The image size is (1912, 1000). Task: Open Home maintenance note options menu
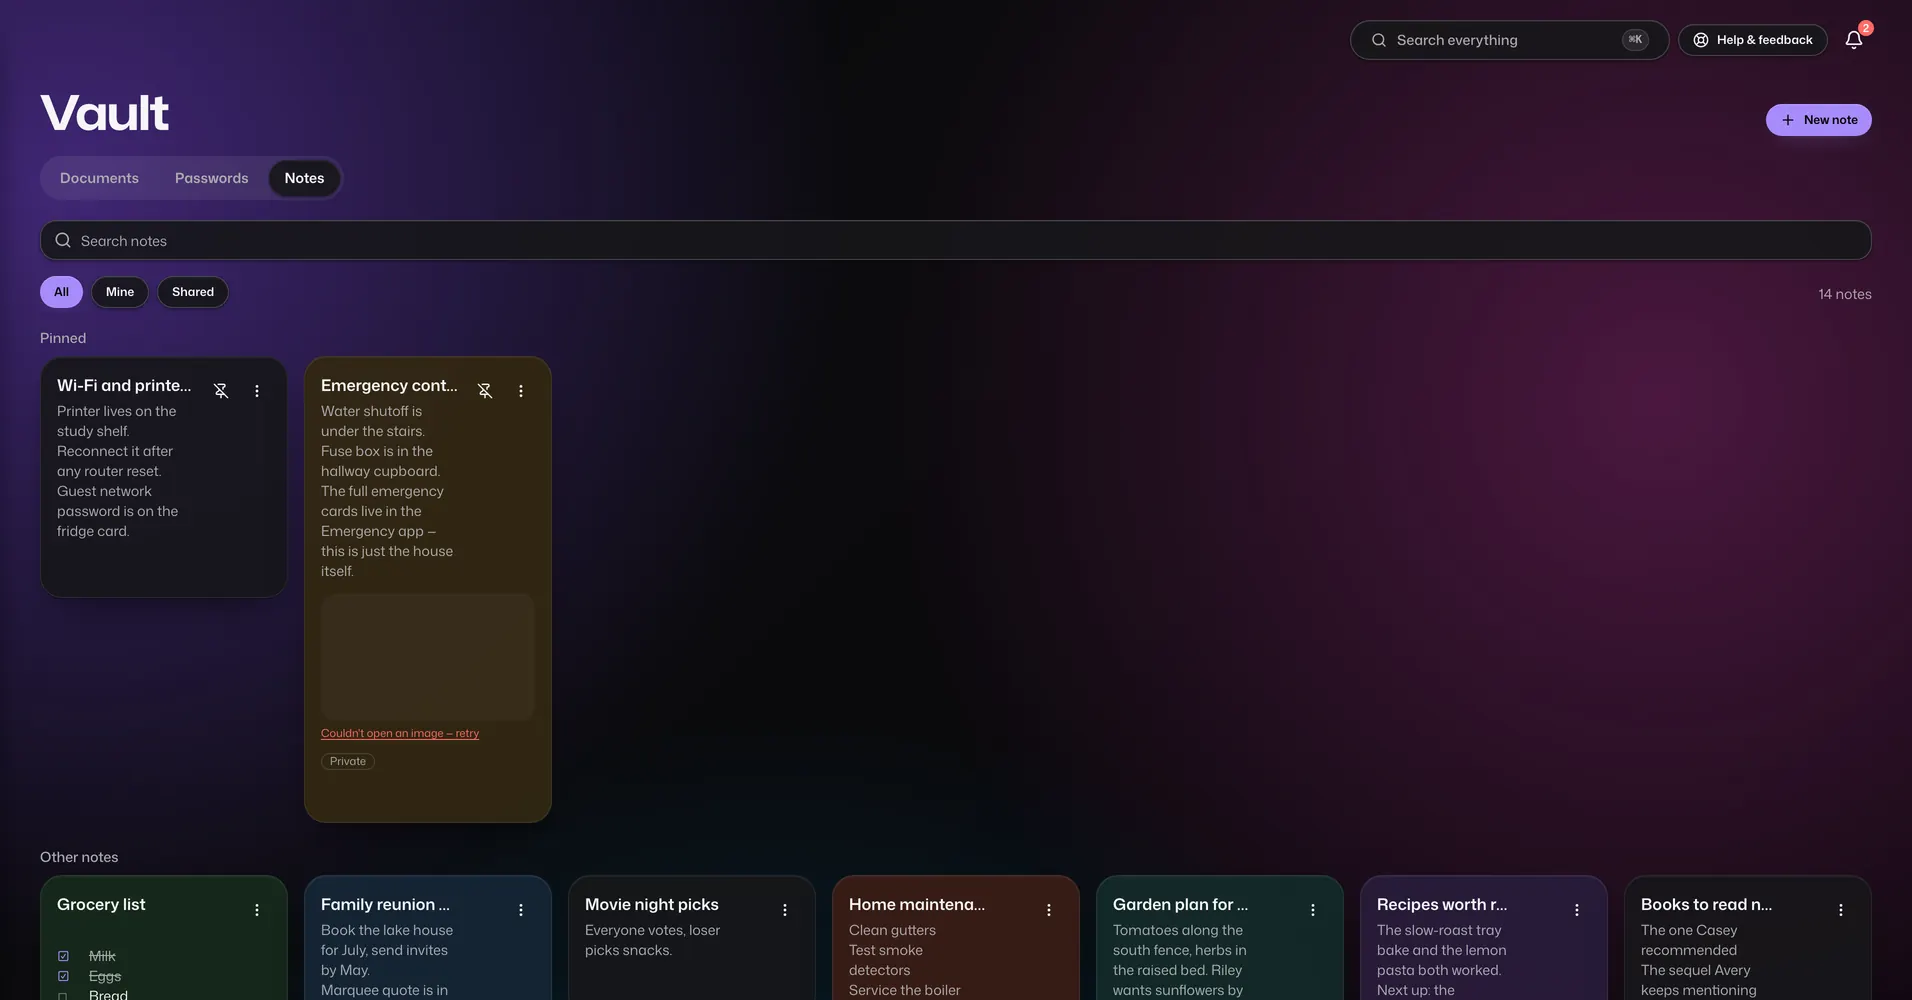click(x=1049, y=910)
